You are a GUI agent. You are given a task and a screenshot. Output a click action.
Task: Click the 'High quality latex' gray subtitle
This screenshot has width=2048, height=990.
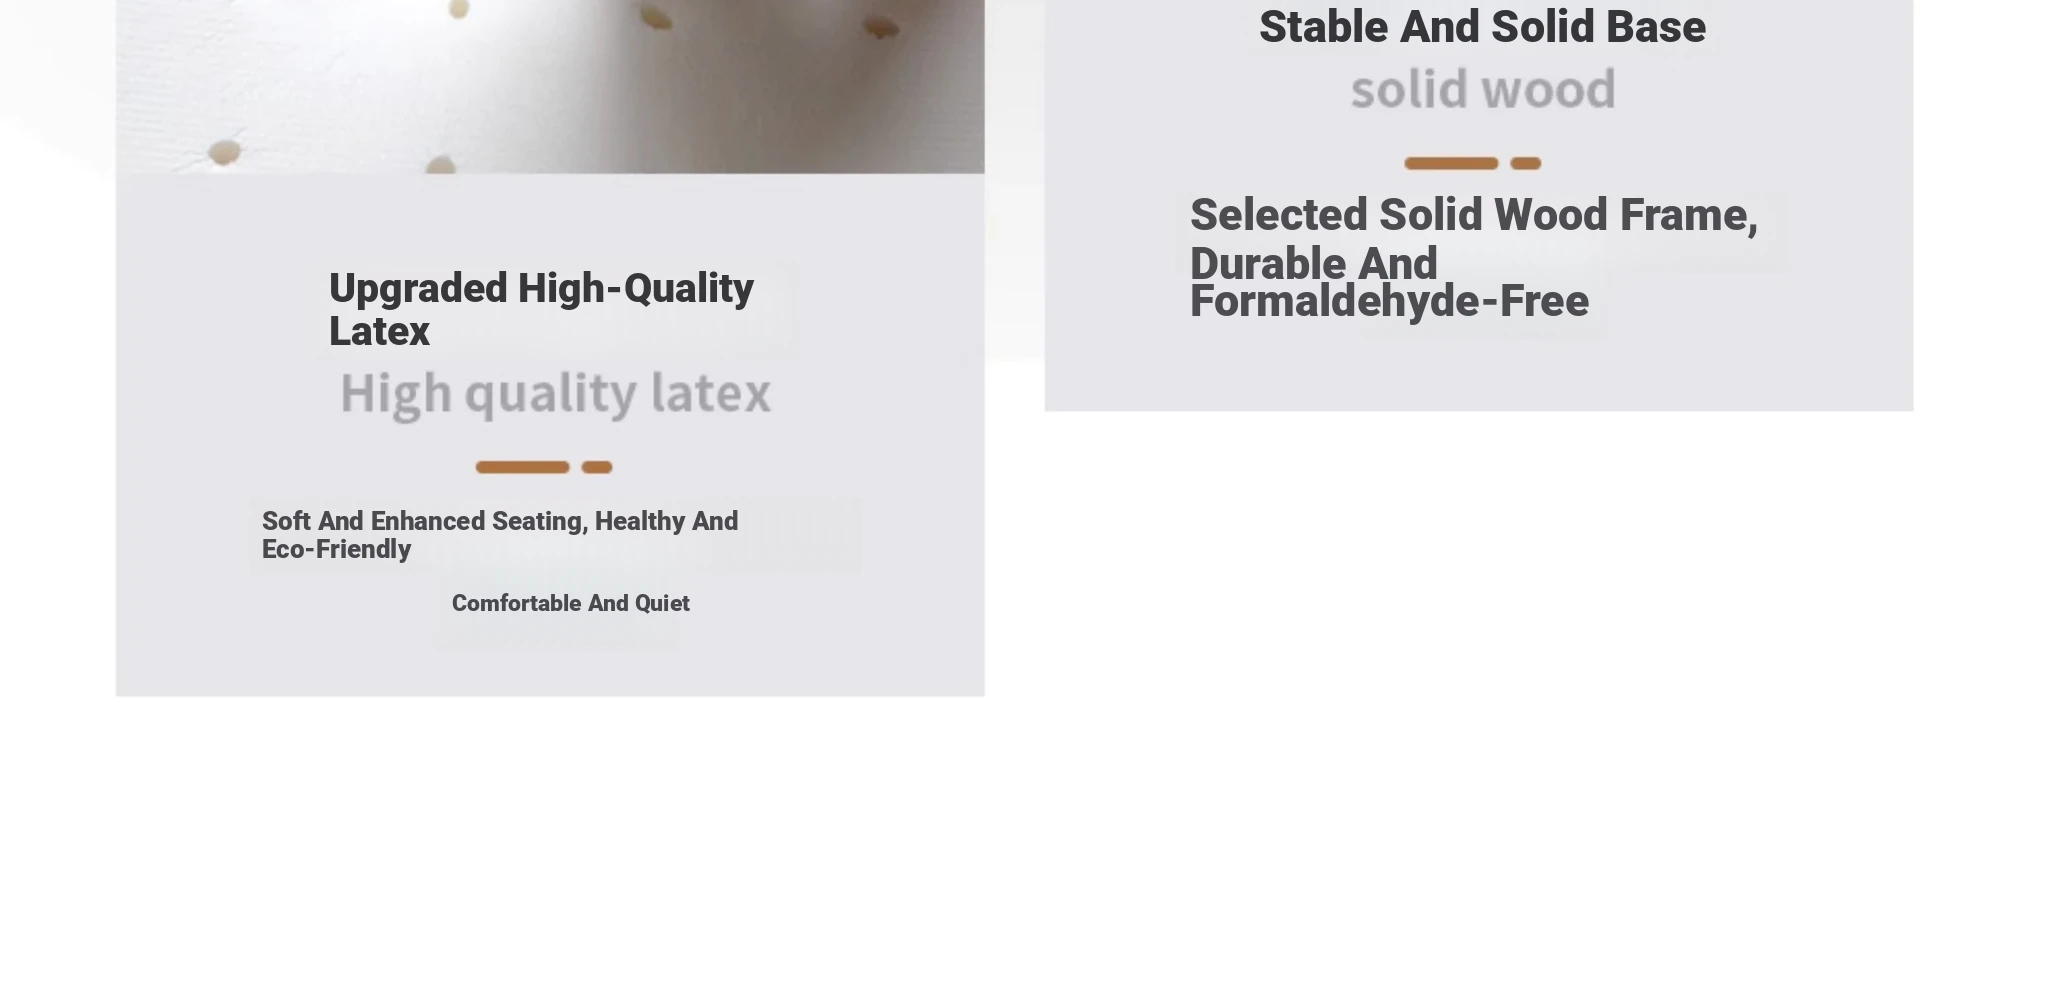point(556,393)
